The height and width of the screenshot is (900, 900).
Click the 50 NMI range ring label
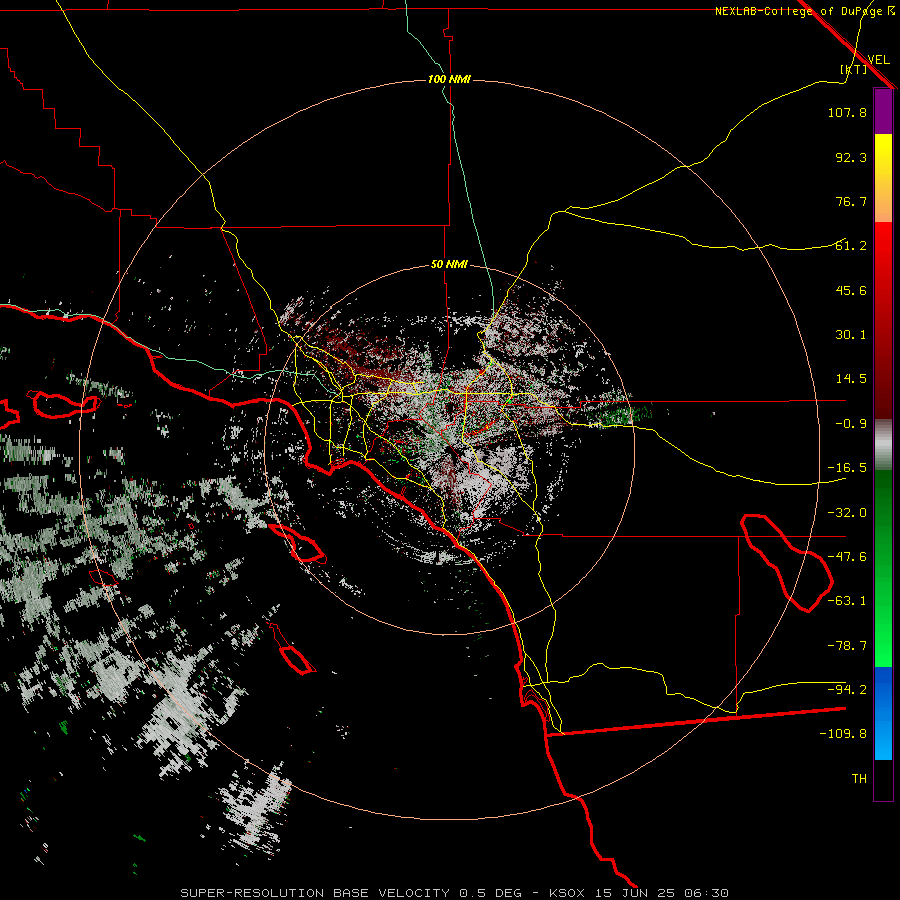point(449,264)
